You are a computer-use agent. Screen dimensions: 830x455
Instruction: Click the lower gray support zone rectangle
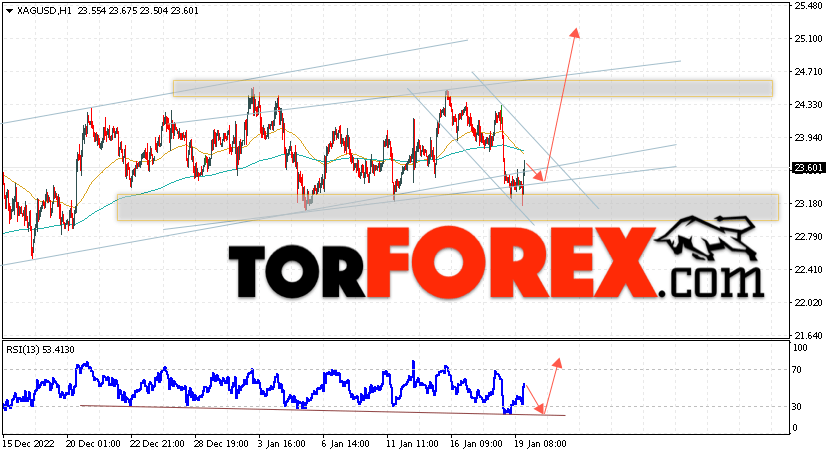[448, 207]
